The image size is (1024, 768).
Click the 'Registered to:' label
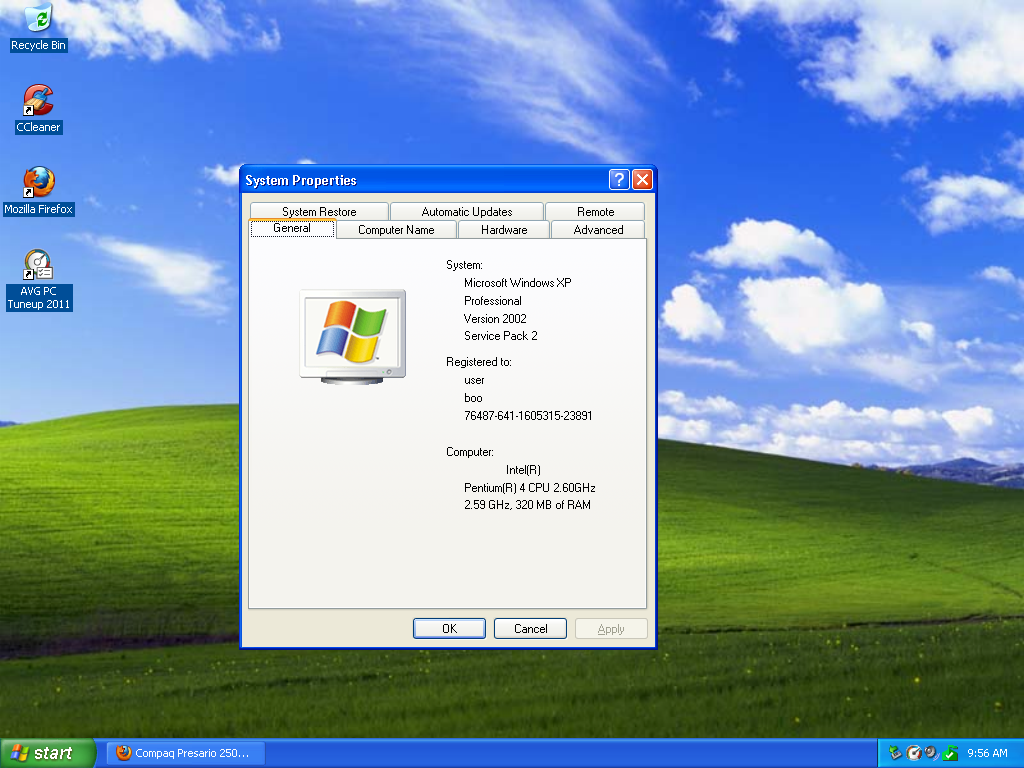pyautogui.click(x=479, y=362)
